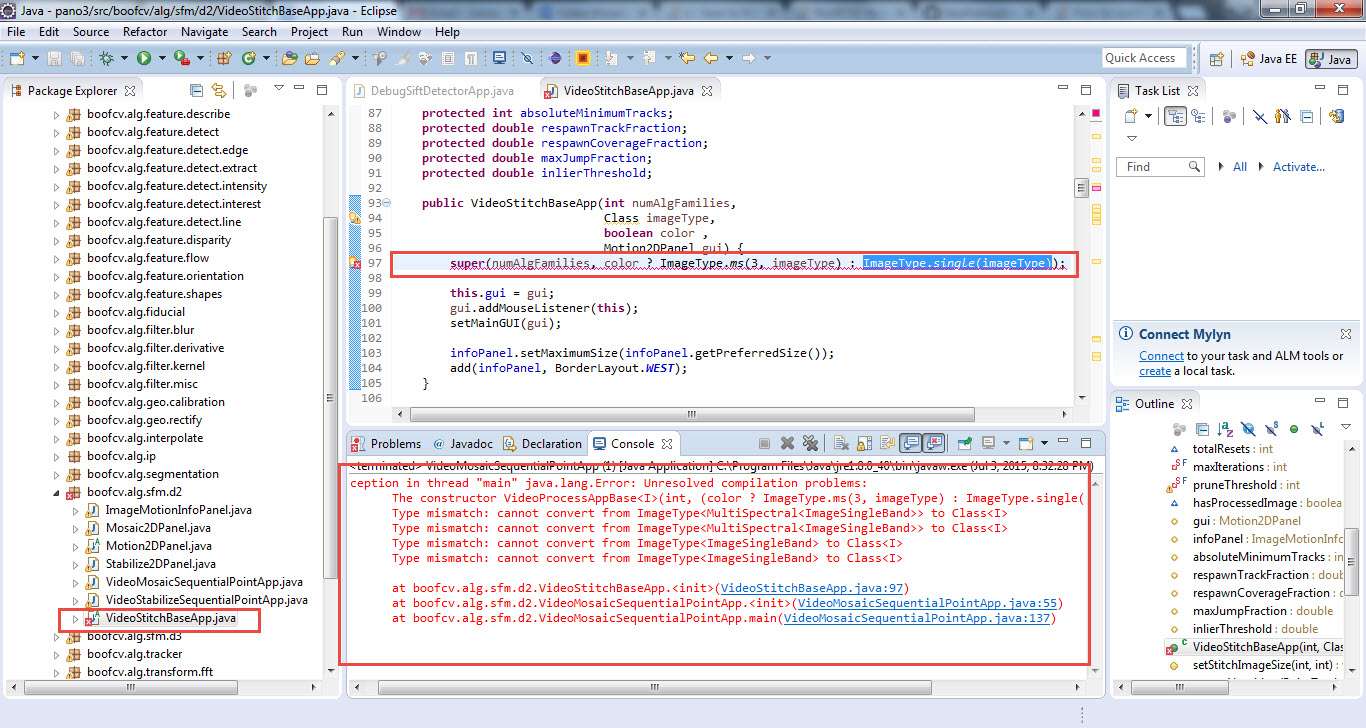Click Remove All Terminated Launches in Console
1366x728 pixels.
tap(810, 443)
